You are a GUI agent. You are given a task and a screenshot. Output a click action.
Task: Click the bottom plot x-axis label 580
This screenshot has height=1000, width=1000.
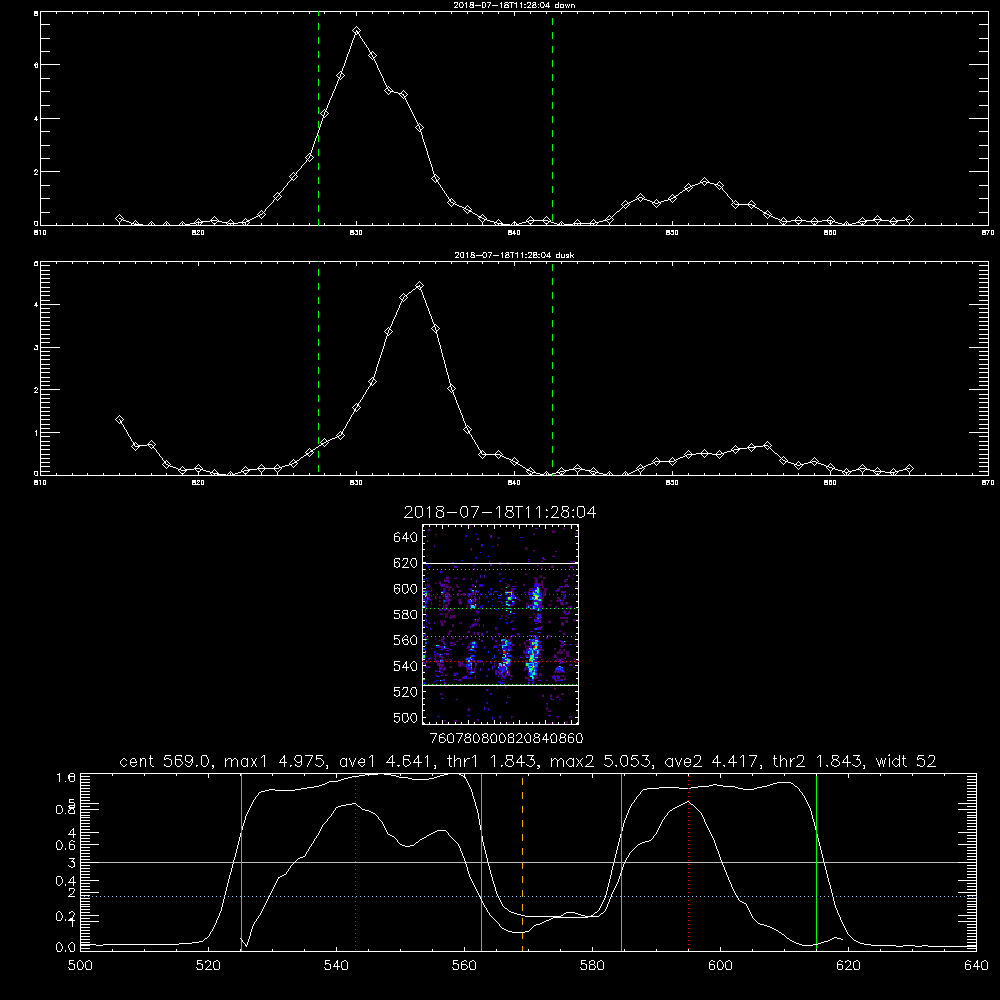tap(592, 966)
